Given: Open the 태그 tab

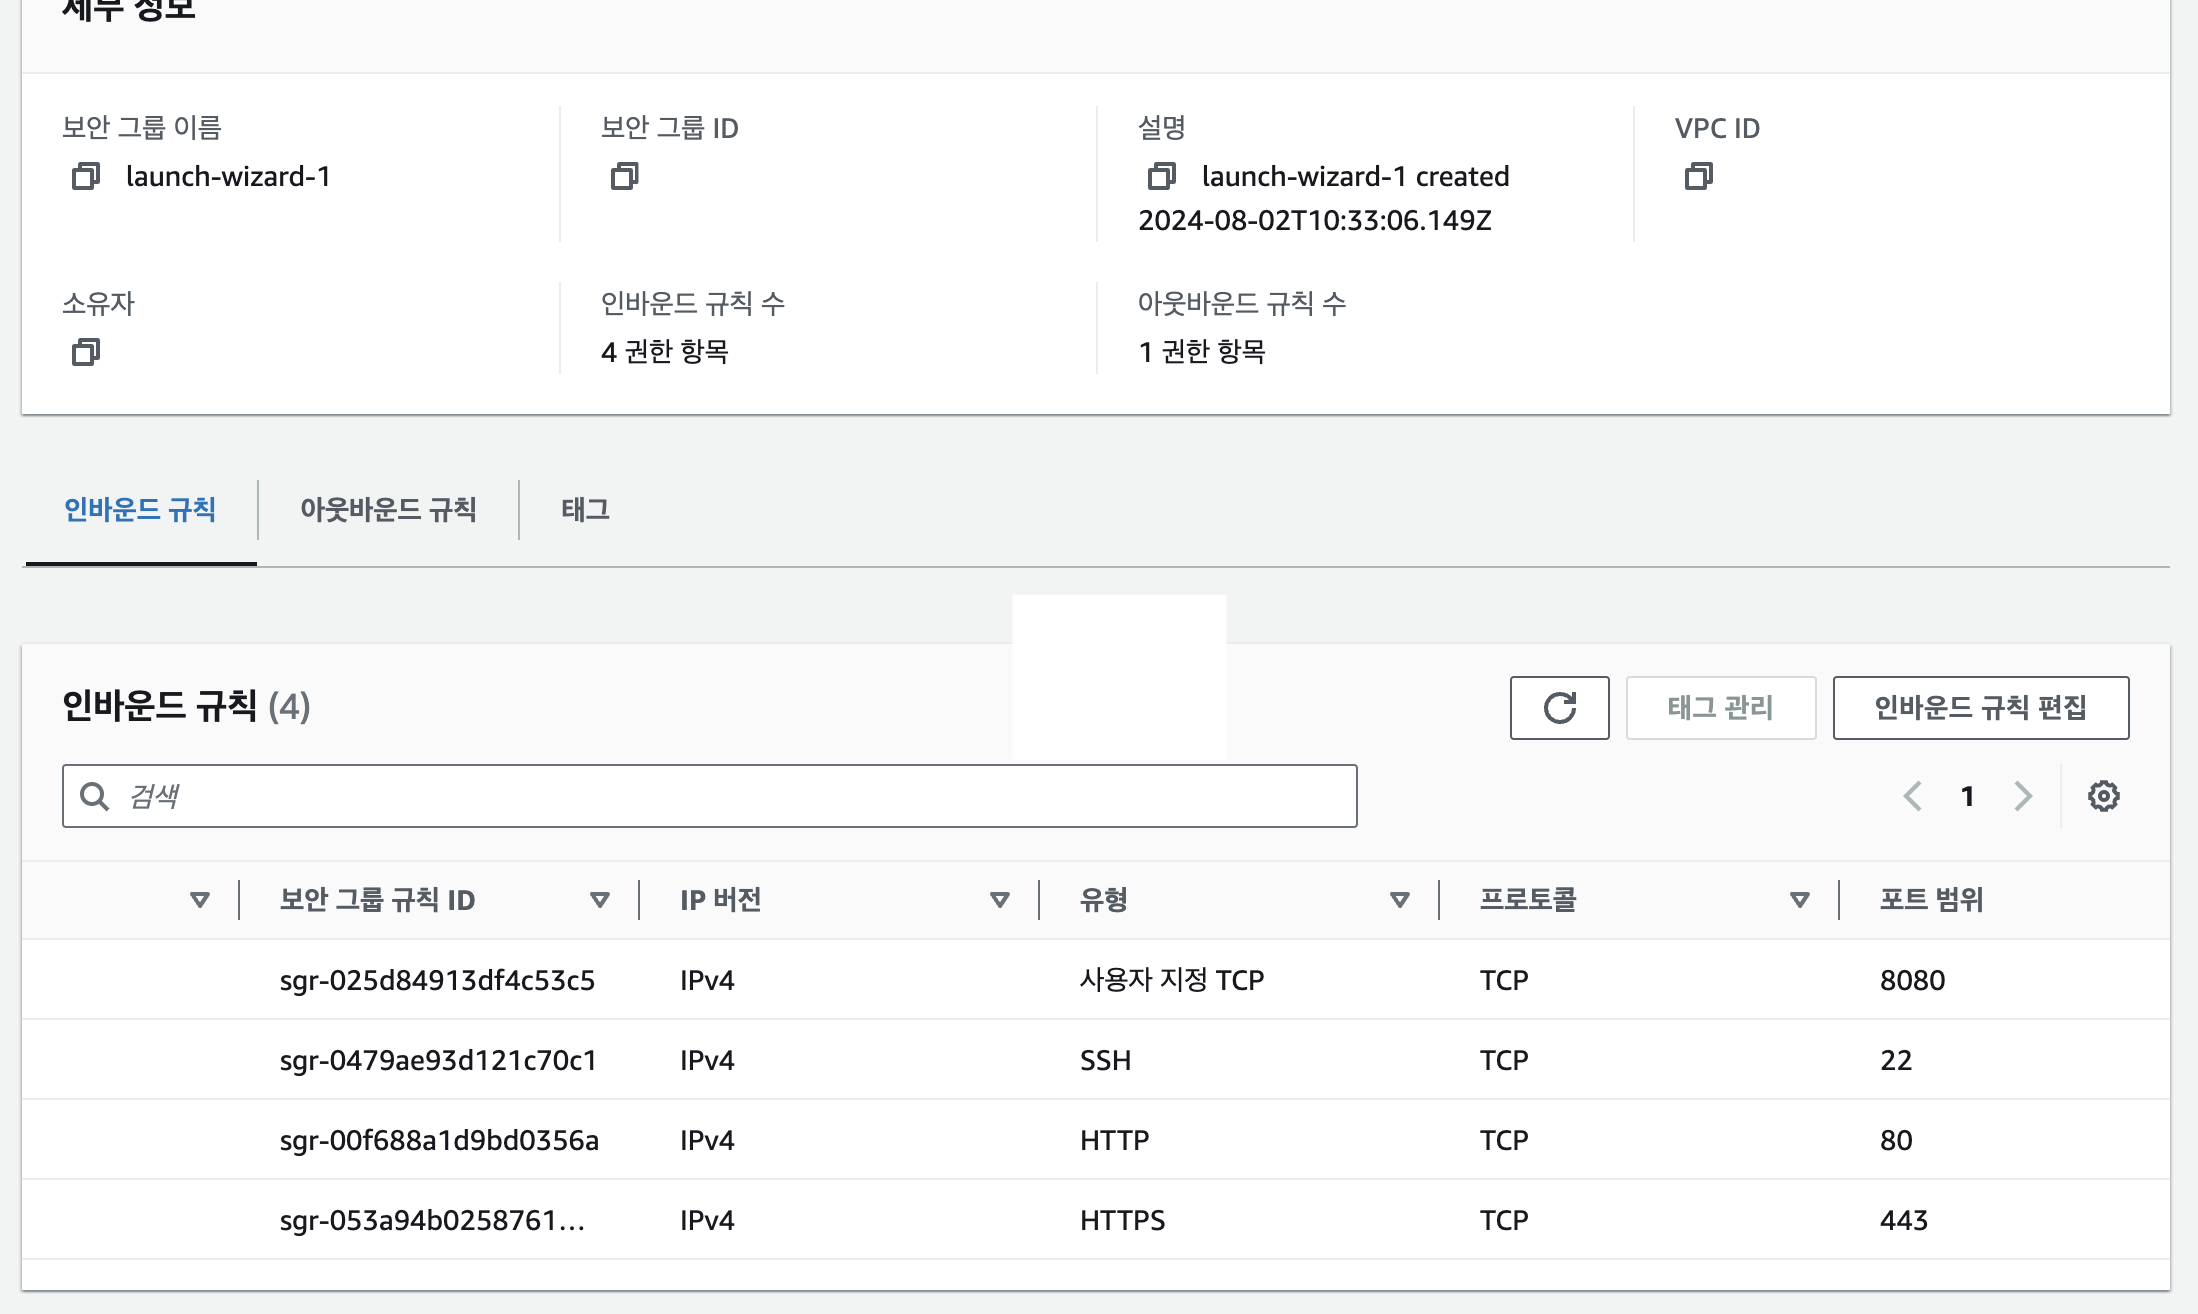Looking at the screenshot, I should pyautogui.click(x=585, y=510).
